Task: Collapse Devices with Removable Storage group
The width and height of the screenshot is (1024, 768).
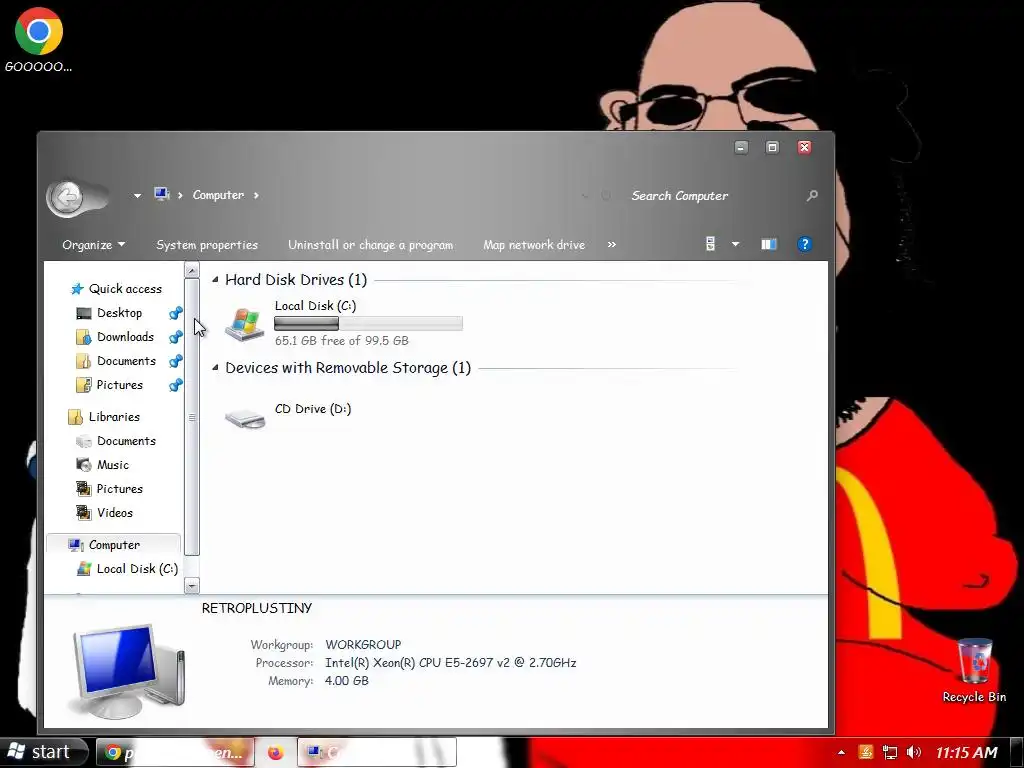Action: (x=215, y=368)
